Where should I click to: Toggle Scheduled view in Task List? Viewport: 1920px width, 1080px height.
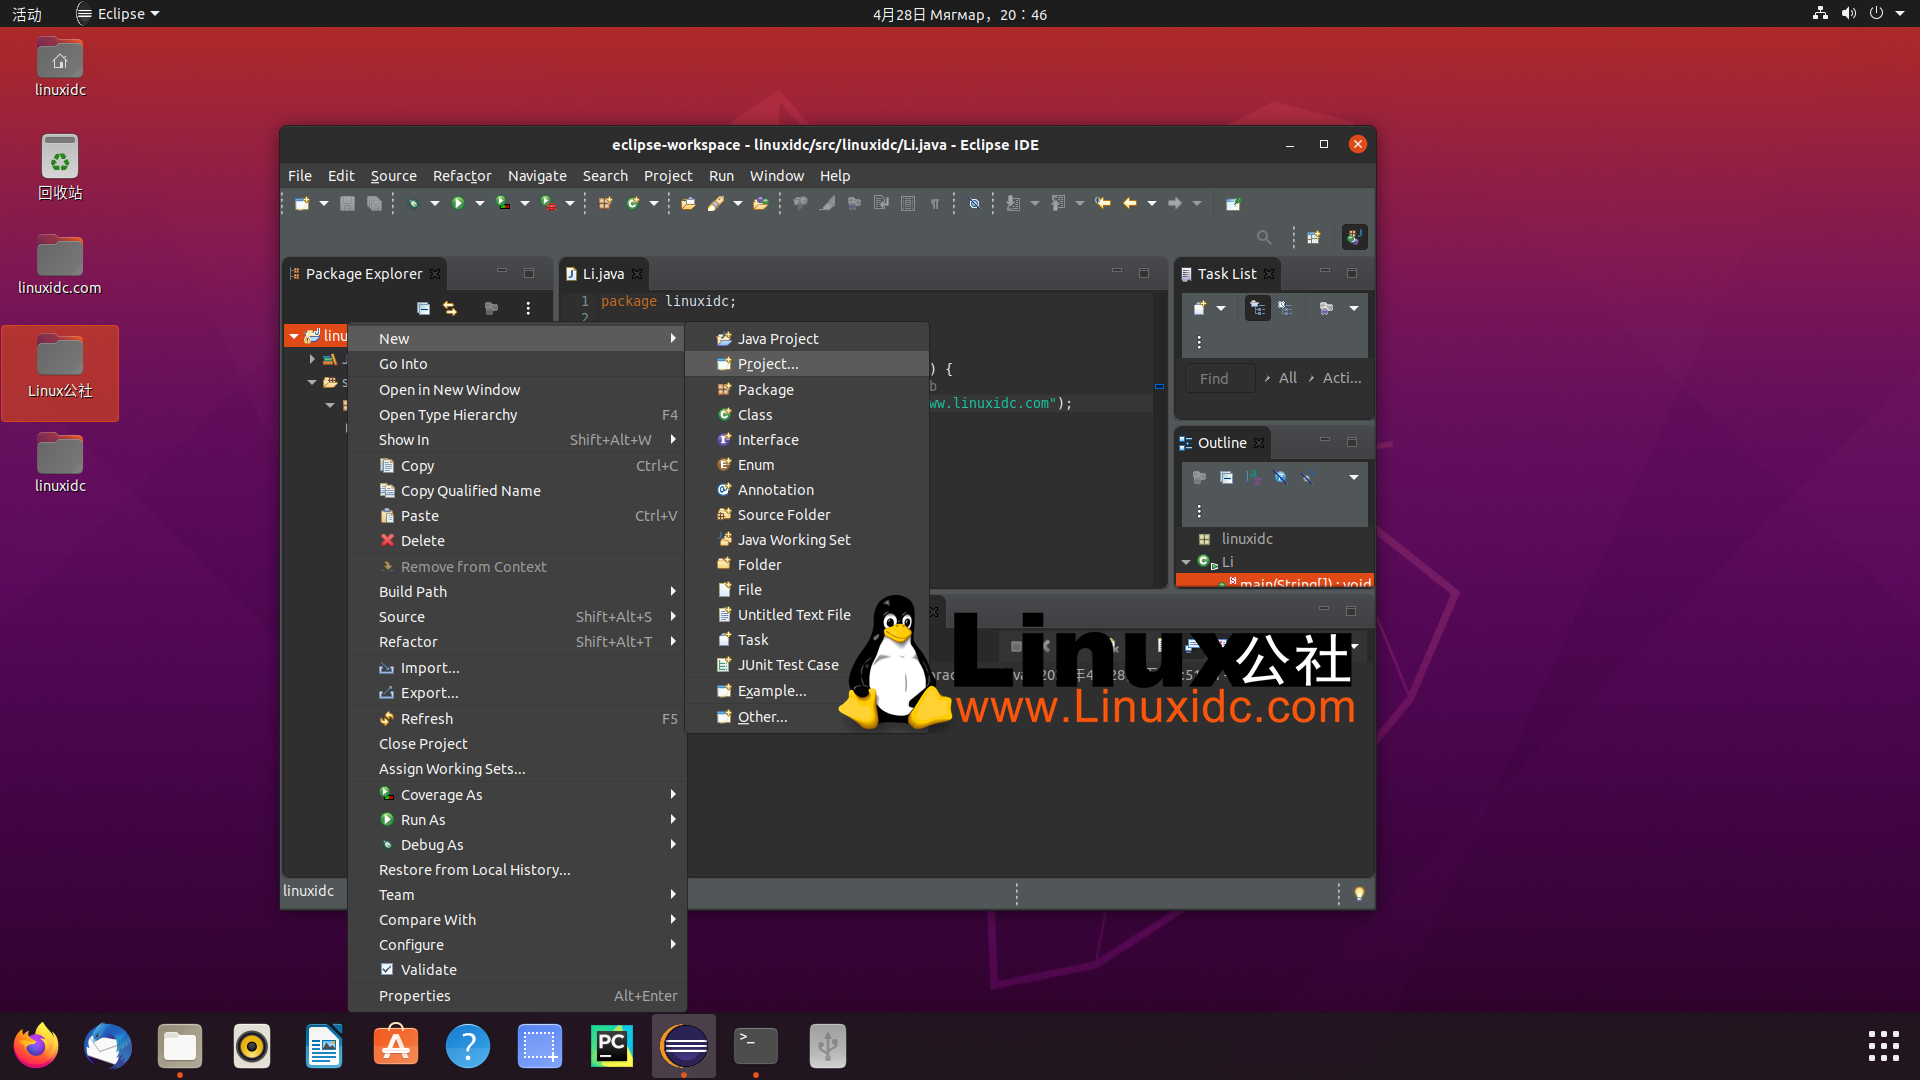tap(1286, 308)
